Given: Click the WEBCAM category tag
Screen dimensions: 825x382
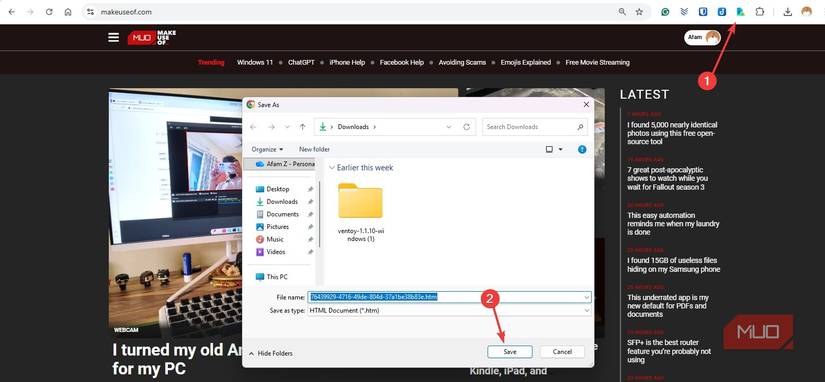Looking at the screenshot, I should click(126, 330).
